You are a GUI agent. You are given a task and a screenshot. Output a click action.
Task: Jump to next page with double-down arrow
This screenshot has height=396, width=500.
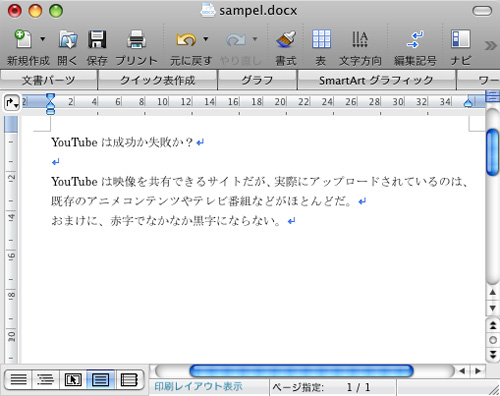coord(493,354)
